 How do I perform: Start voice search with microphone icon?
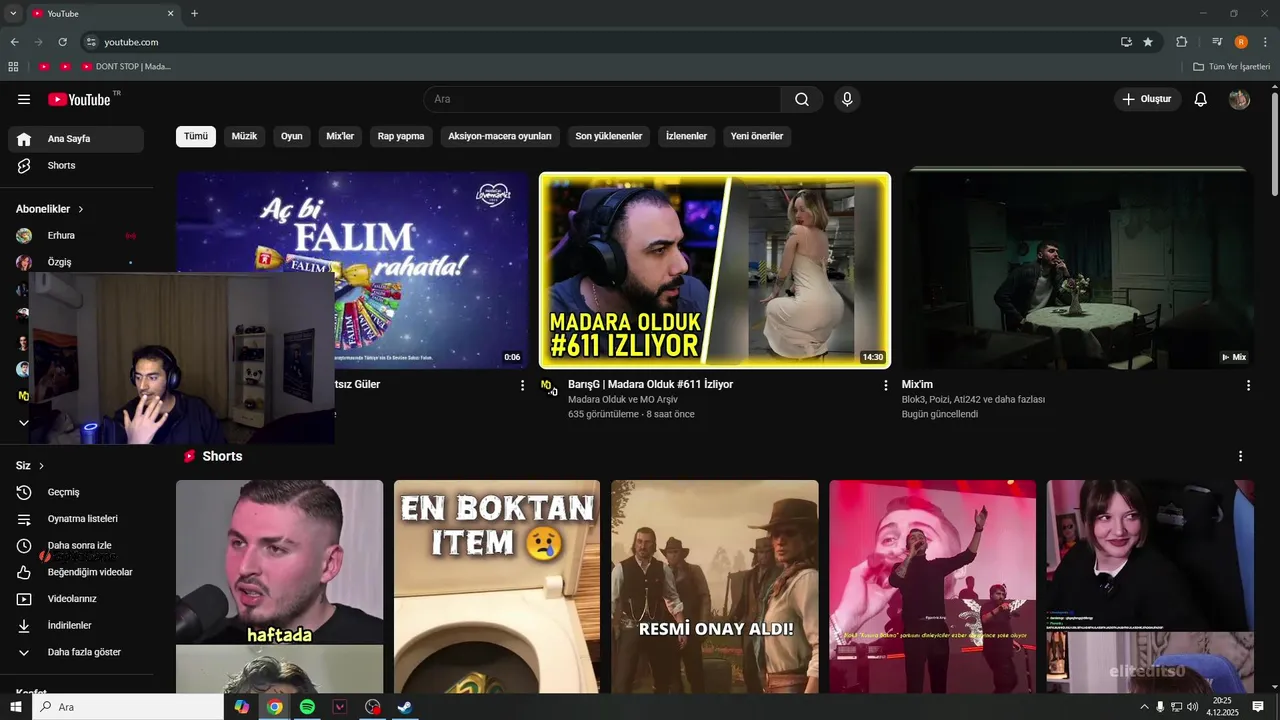pyautogui.click(x=847, y=99)
